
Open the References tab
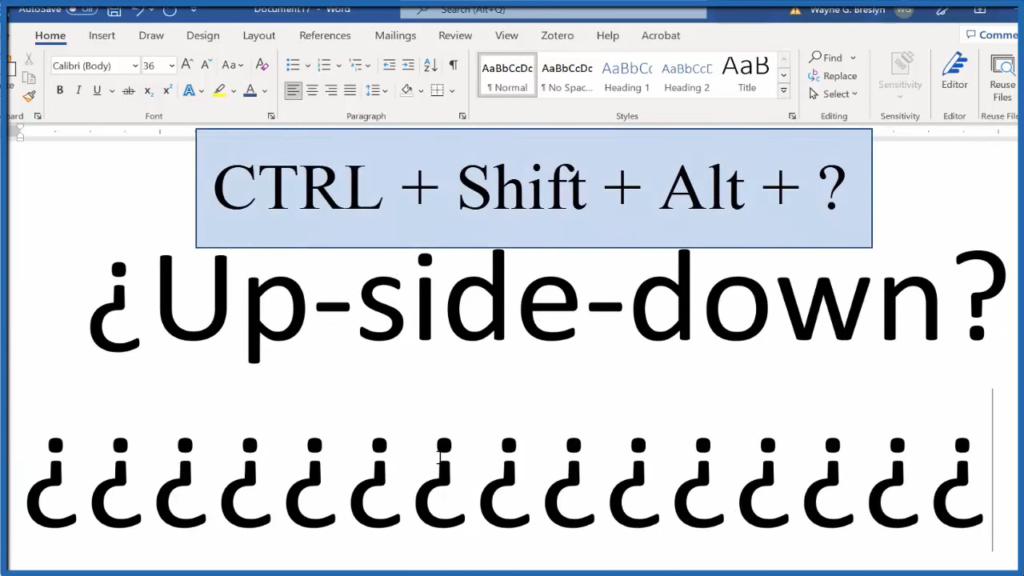(x=325, y=36)
